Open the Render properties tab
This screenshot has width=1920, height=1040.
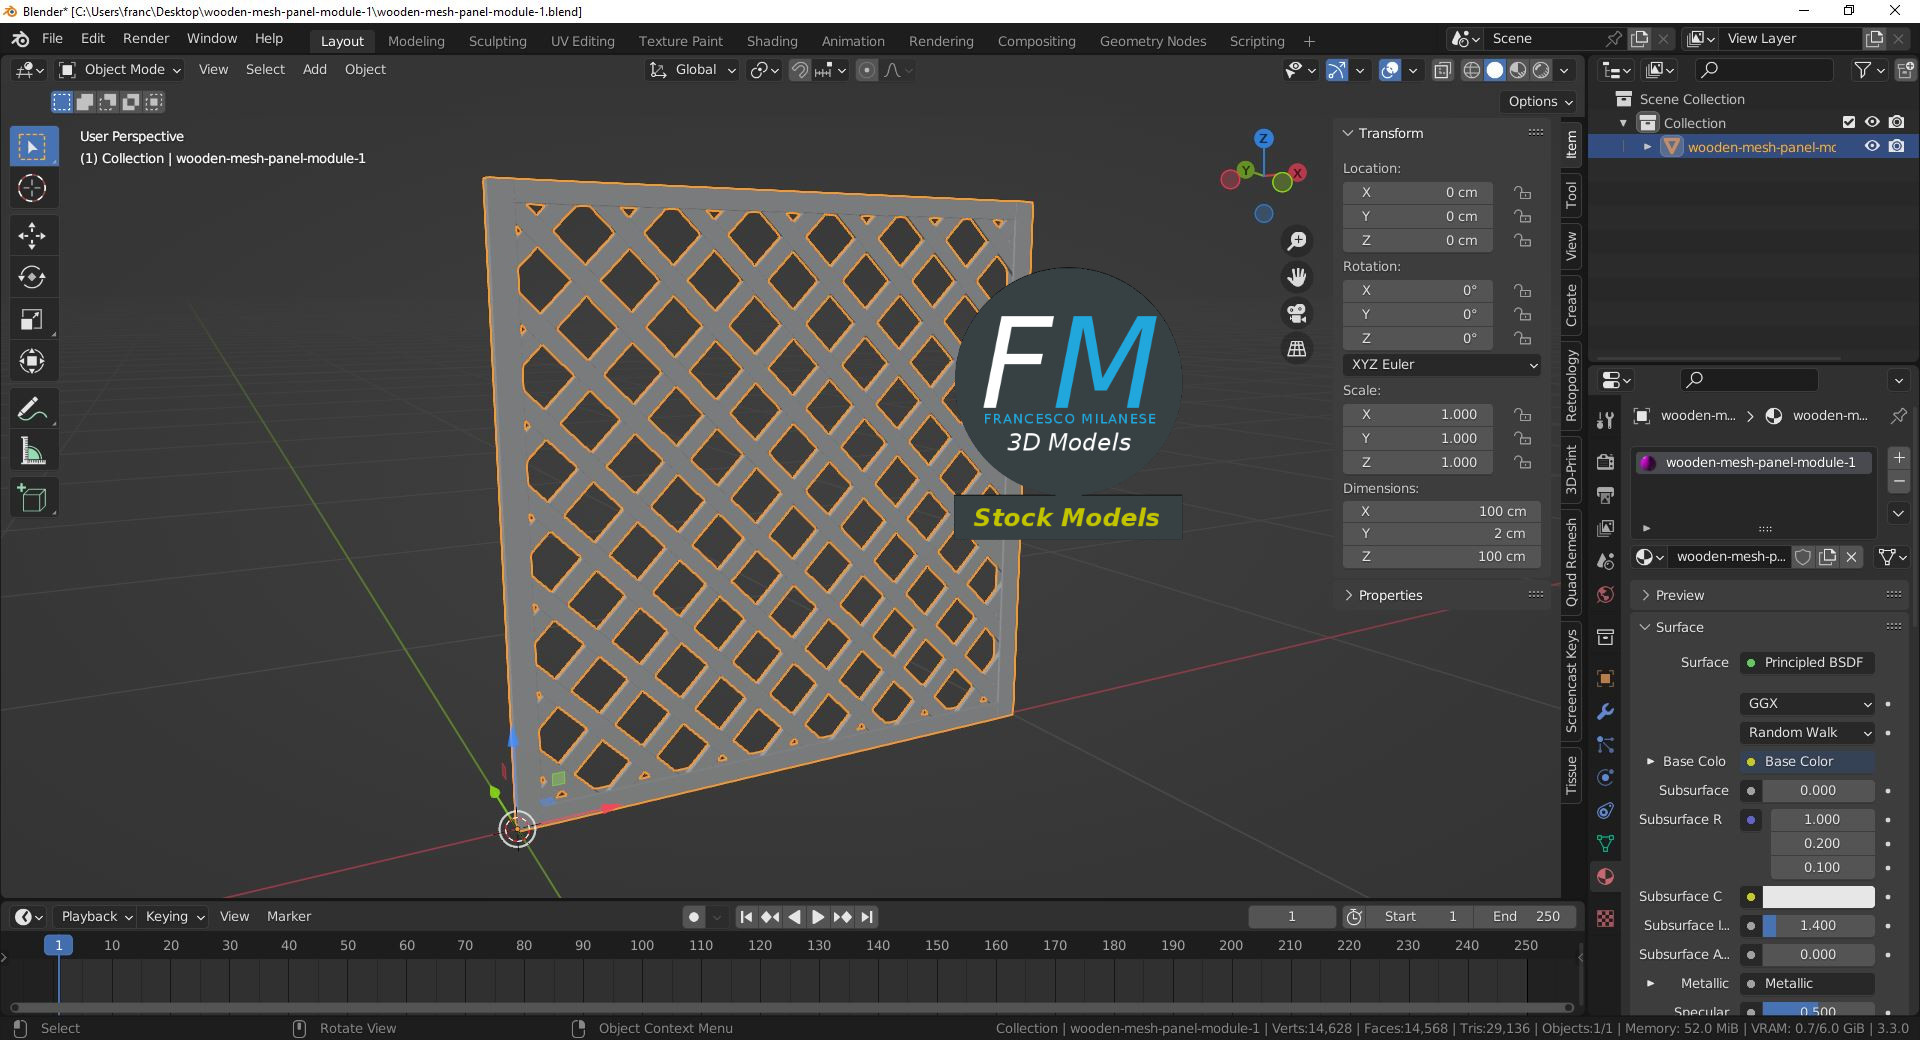pos(1606,460)
